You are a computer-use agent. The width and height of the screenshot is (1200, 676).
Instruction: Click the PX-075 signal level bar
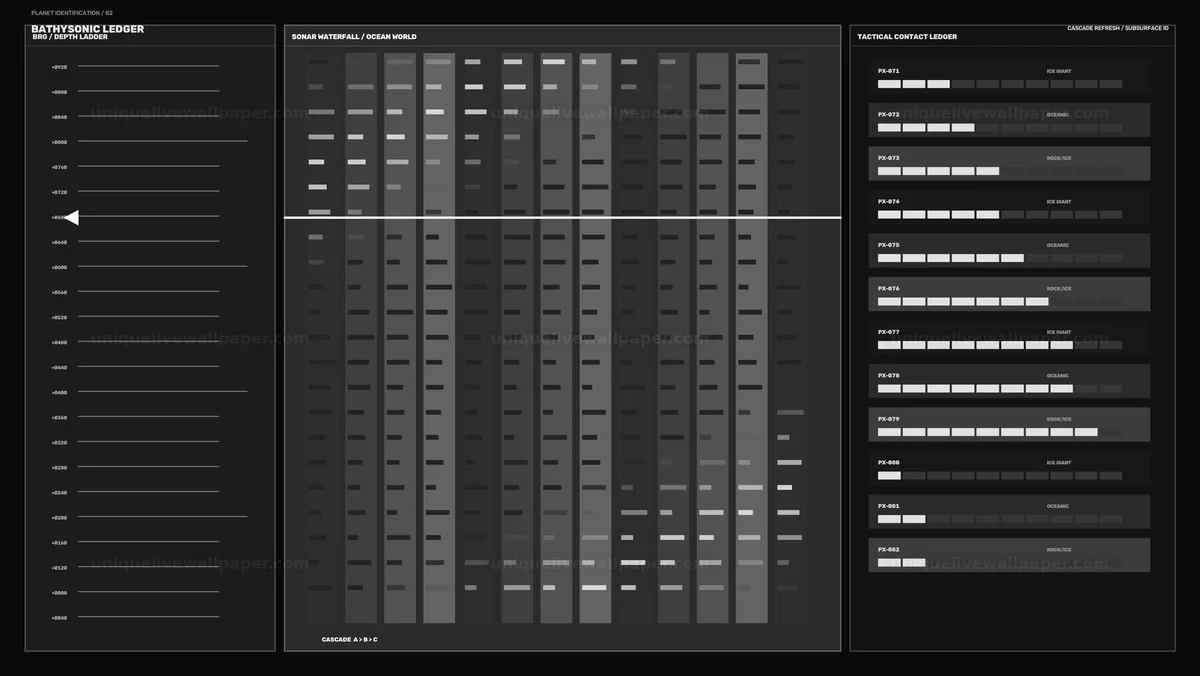(1000, 258)
